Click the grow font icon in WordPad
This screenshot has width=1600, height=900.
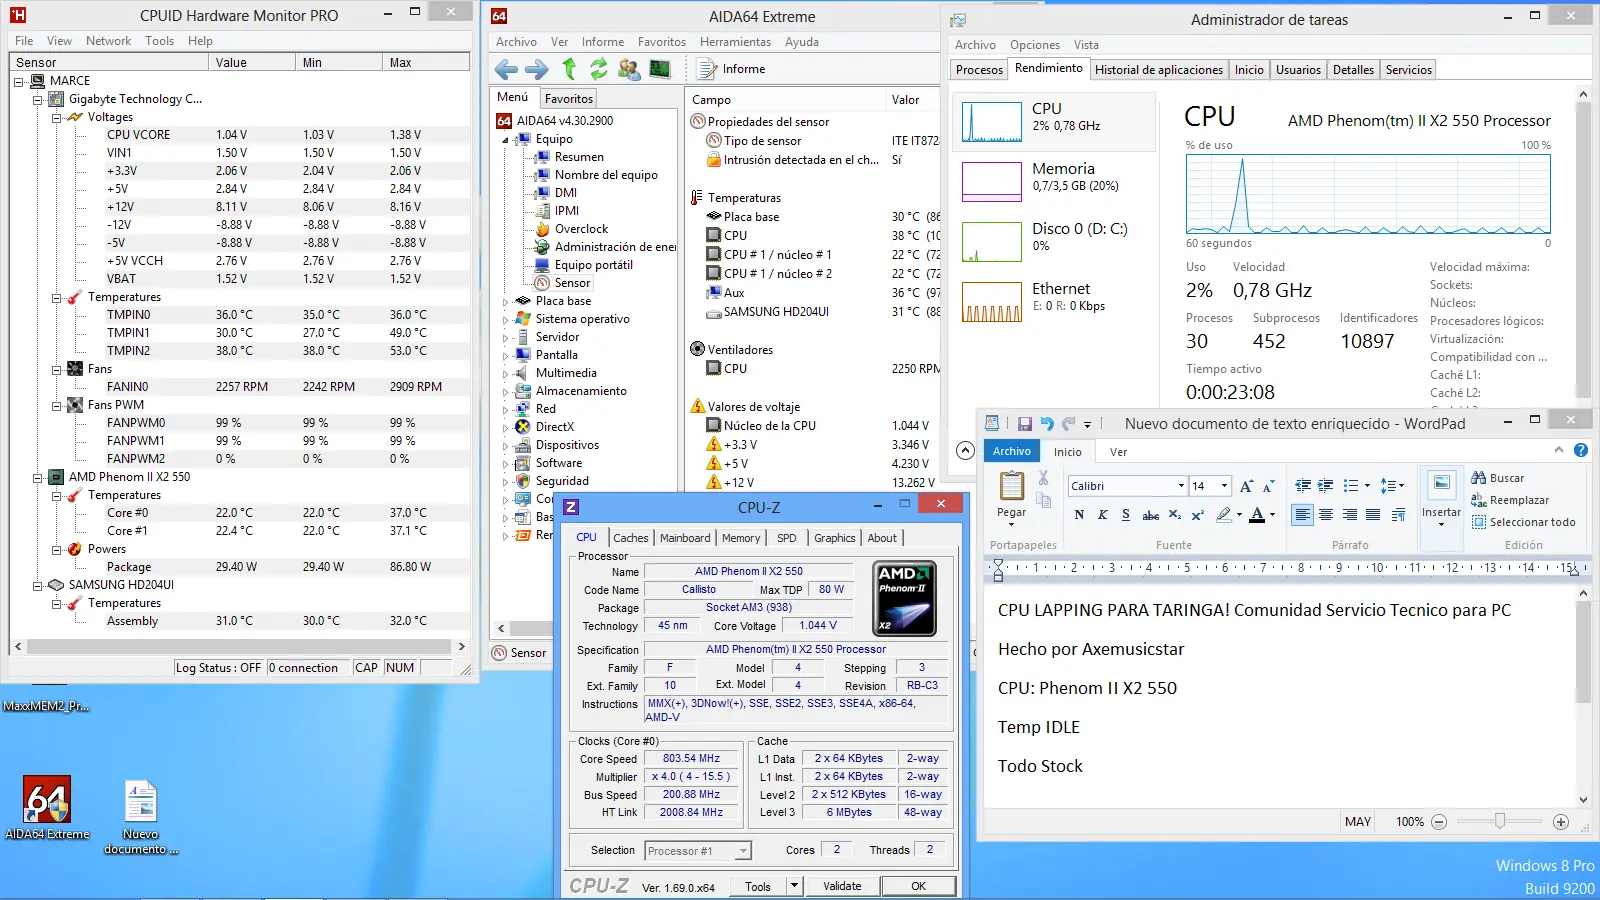click(x=1246, y=486)
